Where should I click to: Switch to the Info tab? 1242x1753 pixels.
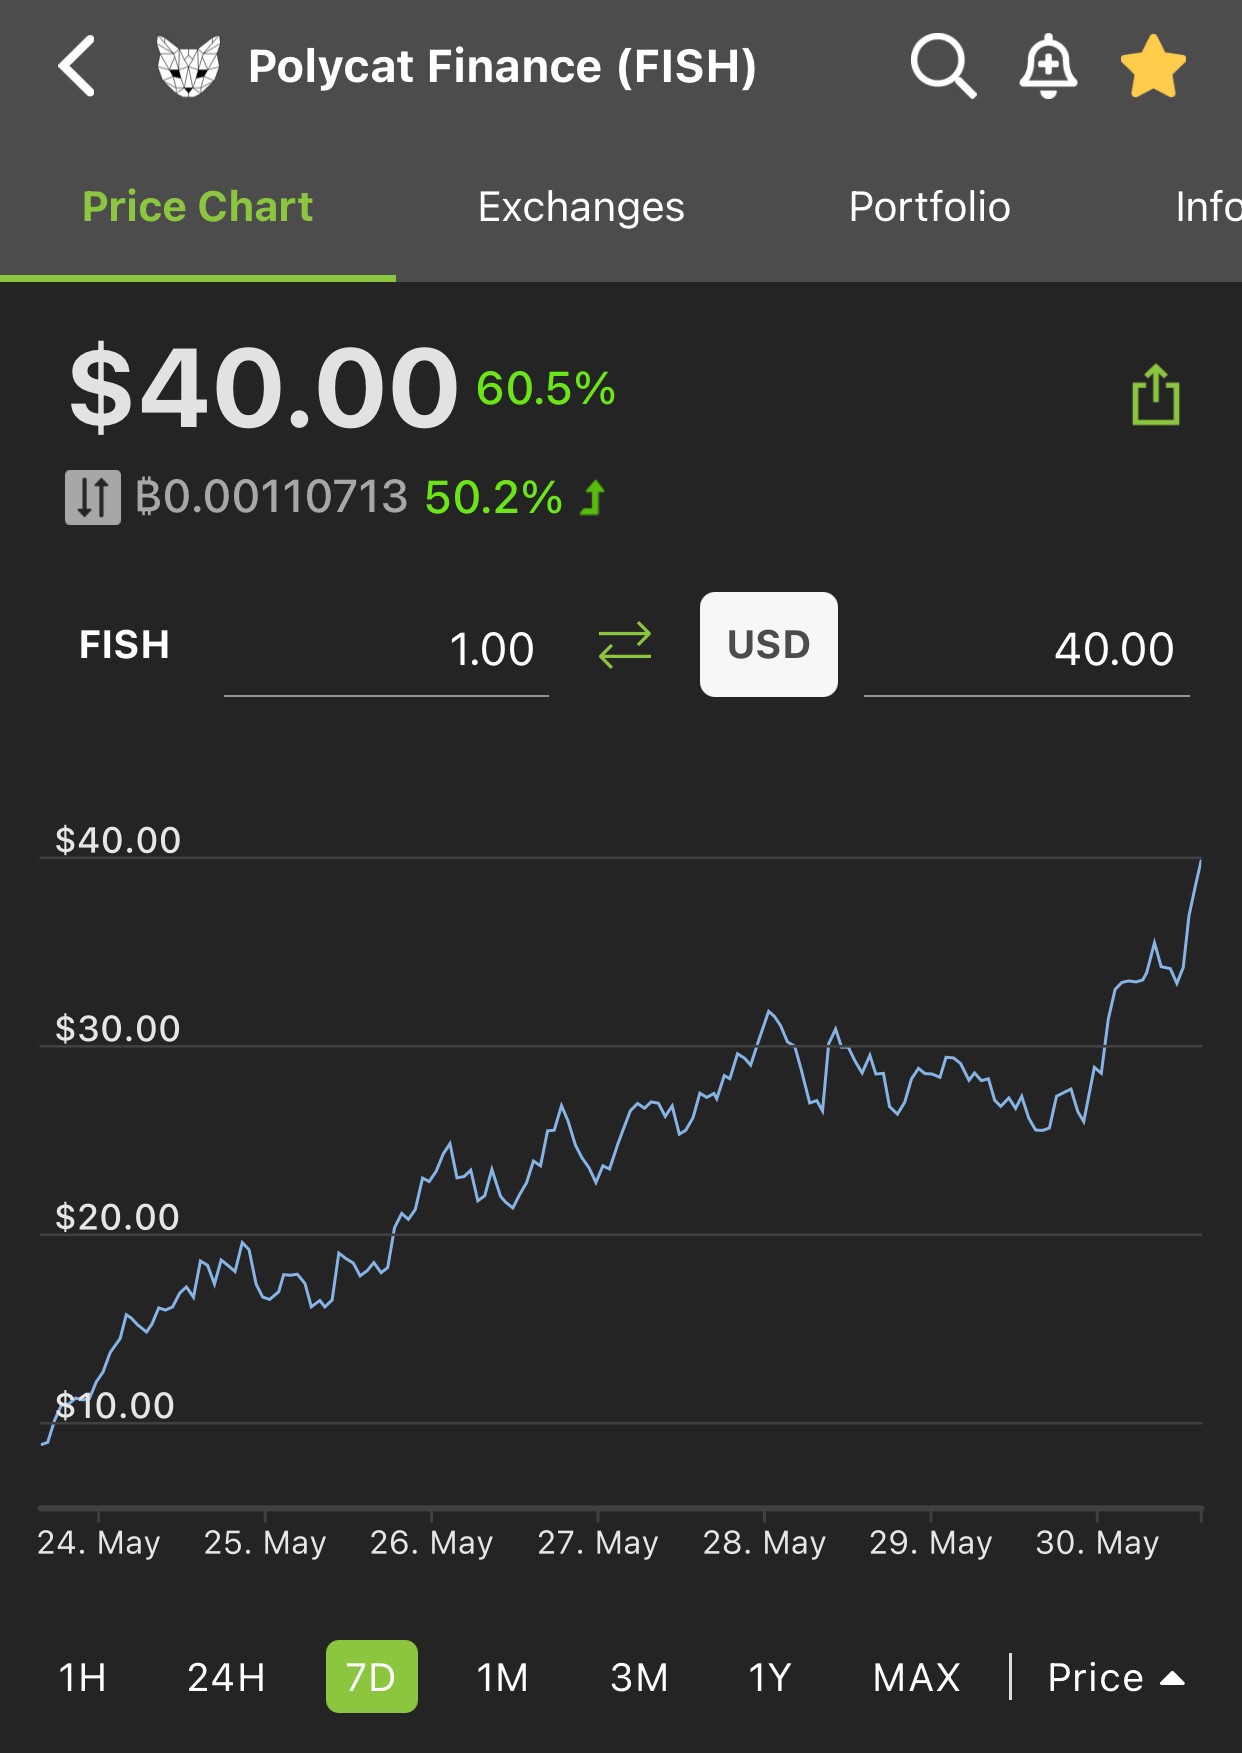point(1208,207)
